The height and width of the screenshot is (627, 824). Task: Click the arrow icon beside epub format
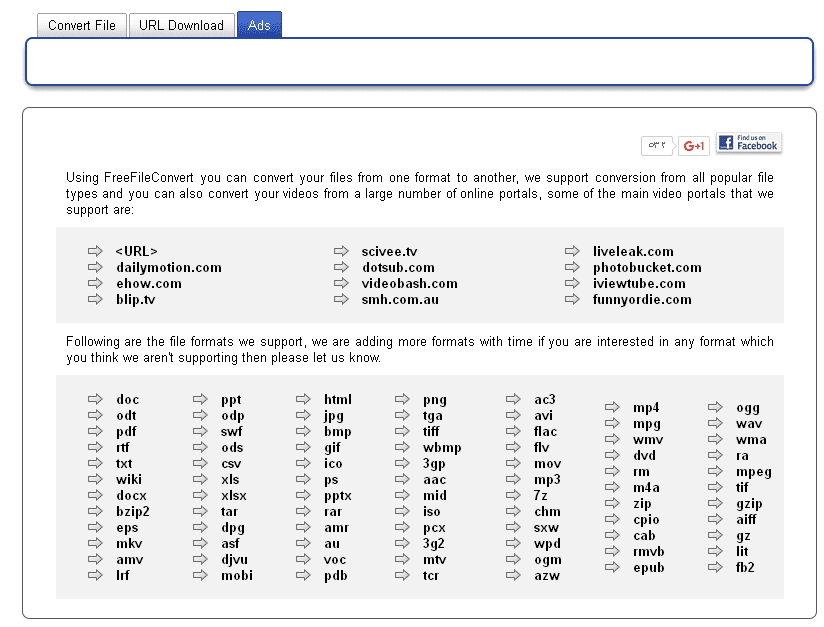(612, 567)
